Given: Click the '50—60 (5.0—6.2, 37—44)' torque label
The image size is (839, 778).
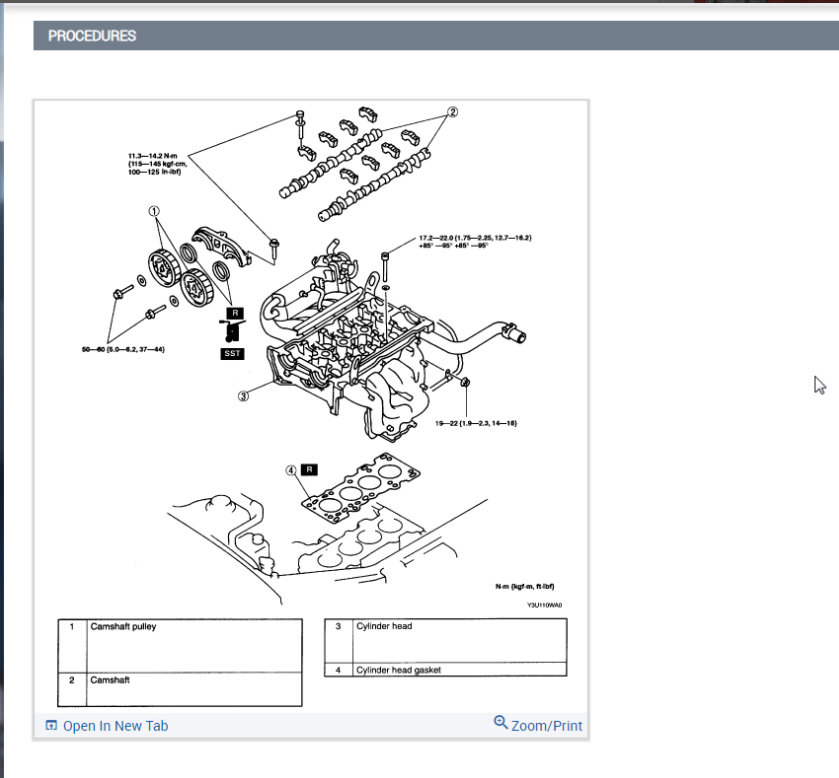Looking at the screenshot, I should tap(123, 349).
